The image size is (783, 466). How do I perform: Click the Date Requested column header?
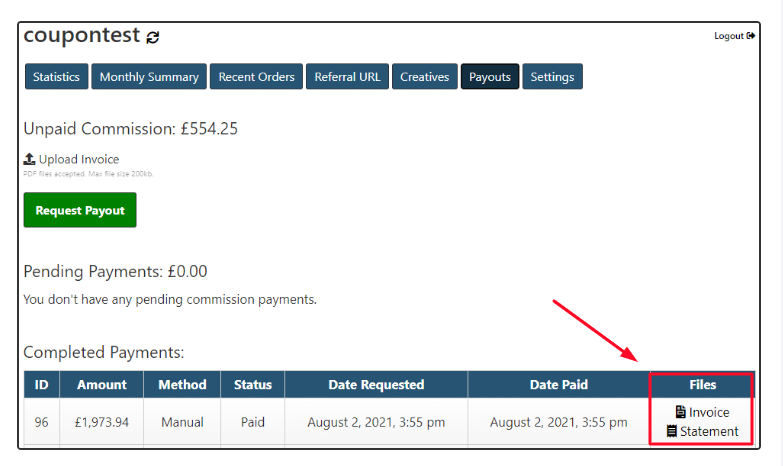376,385
